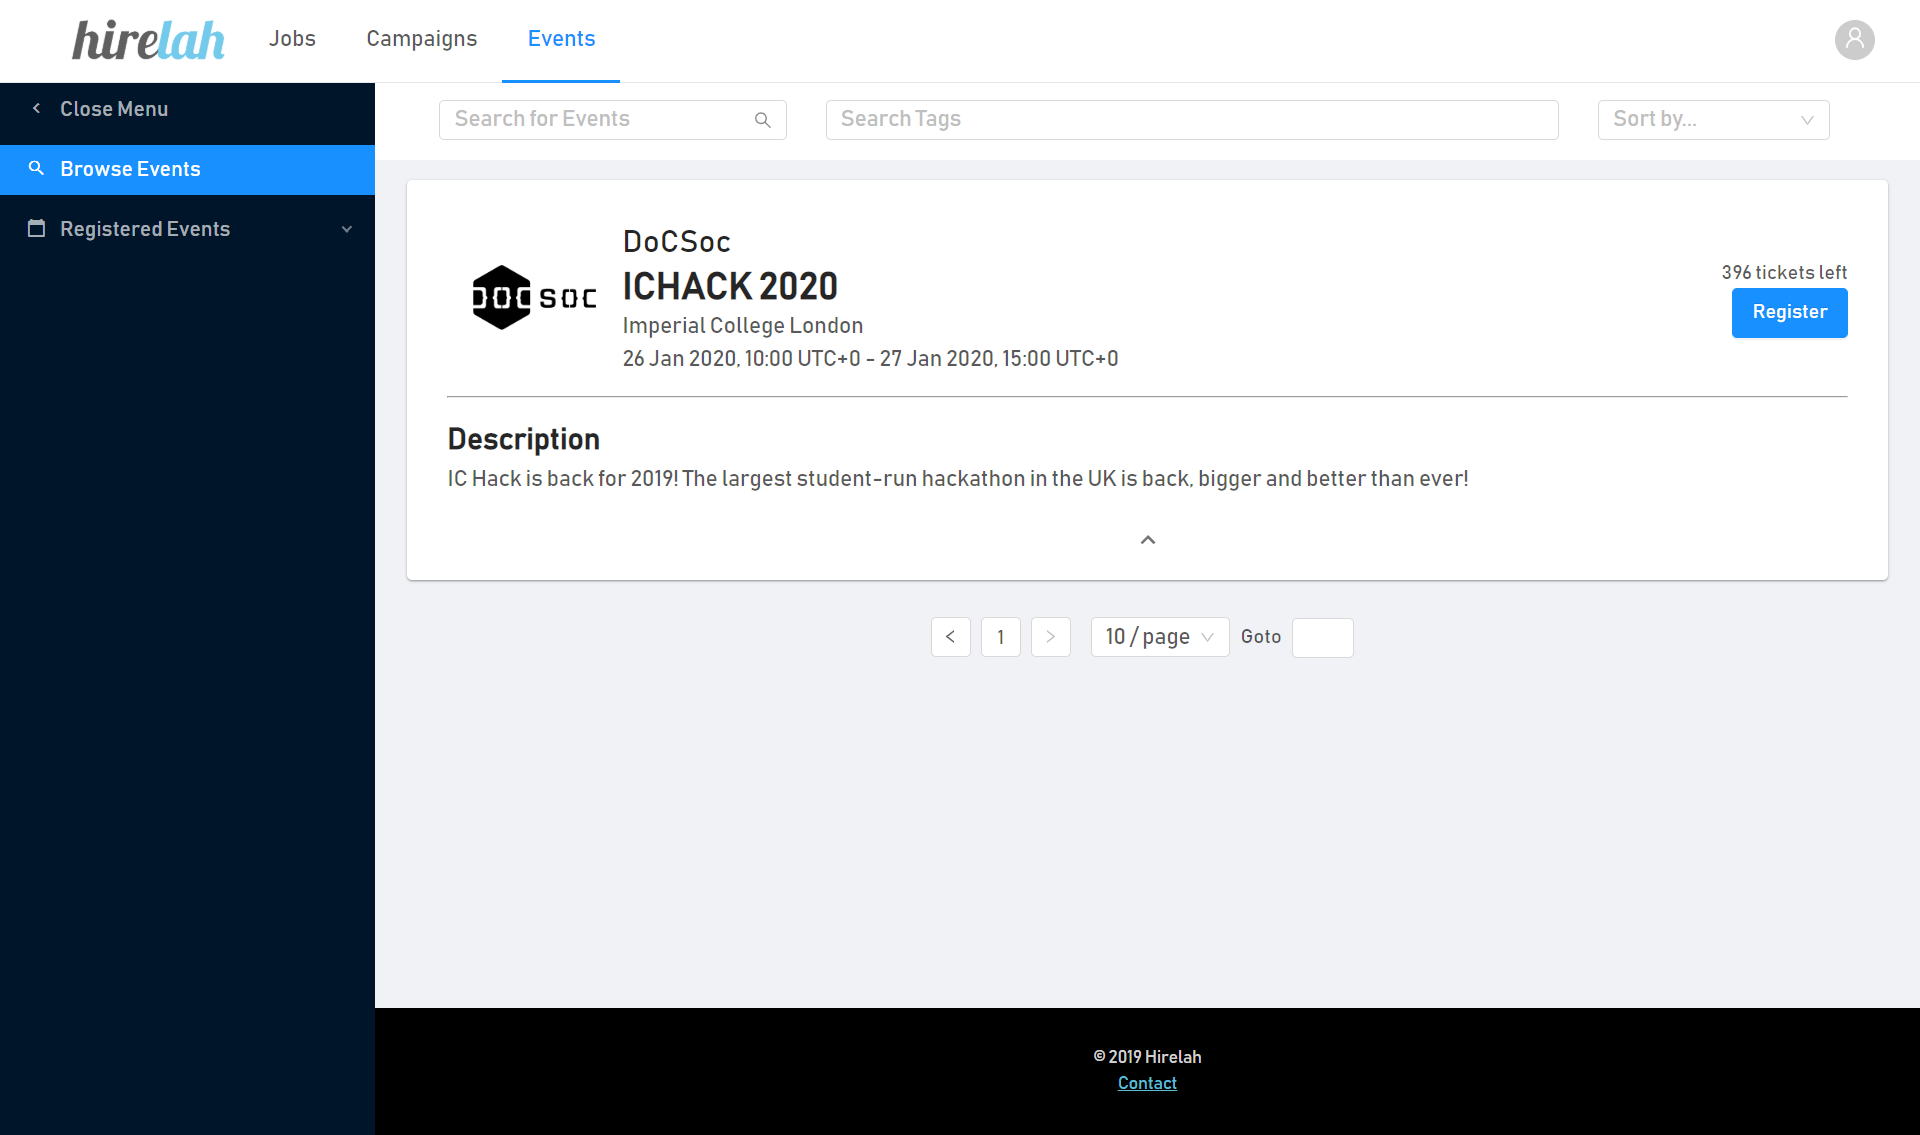The height and width of the screenshot is (1135, 1920).
Task: Open the 10 / page size dropdown
Action: (1159, 637)
